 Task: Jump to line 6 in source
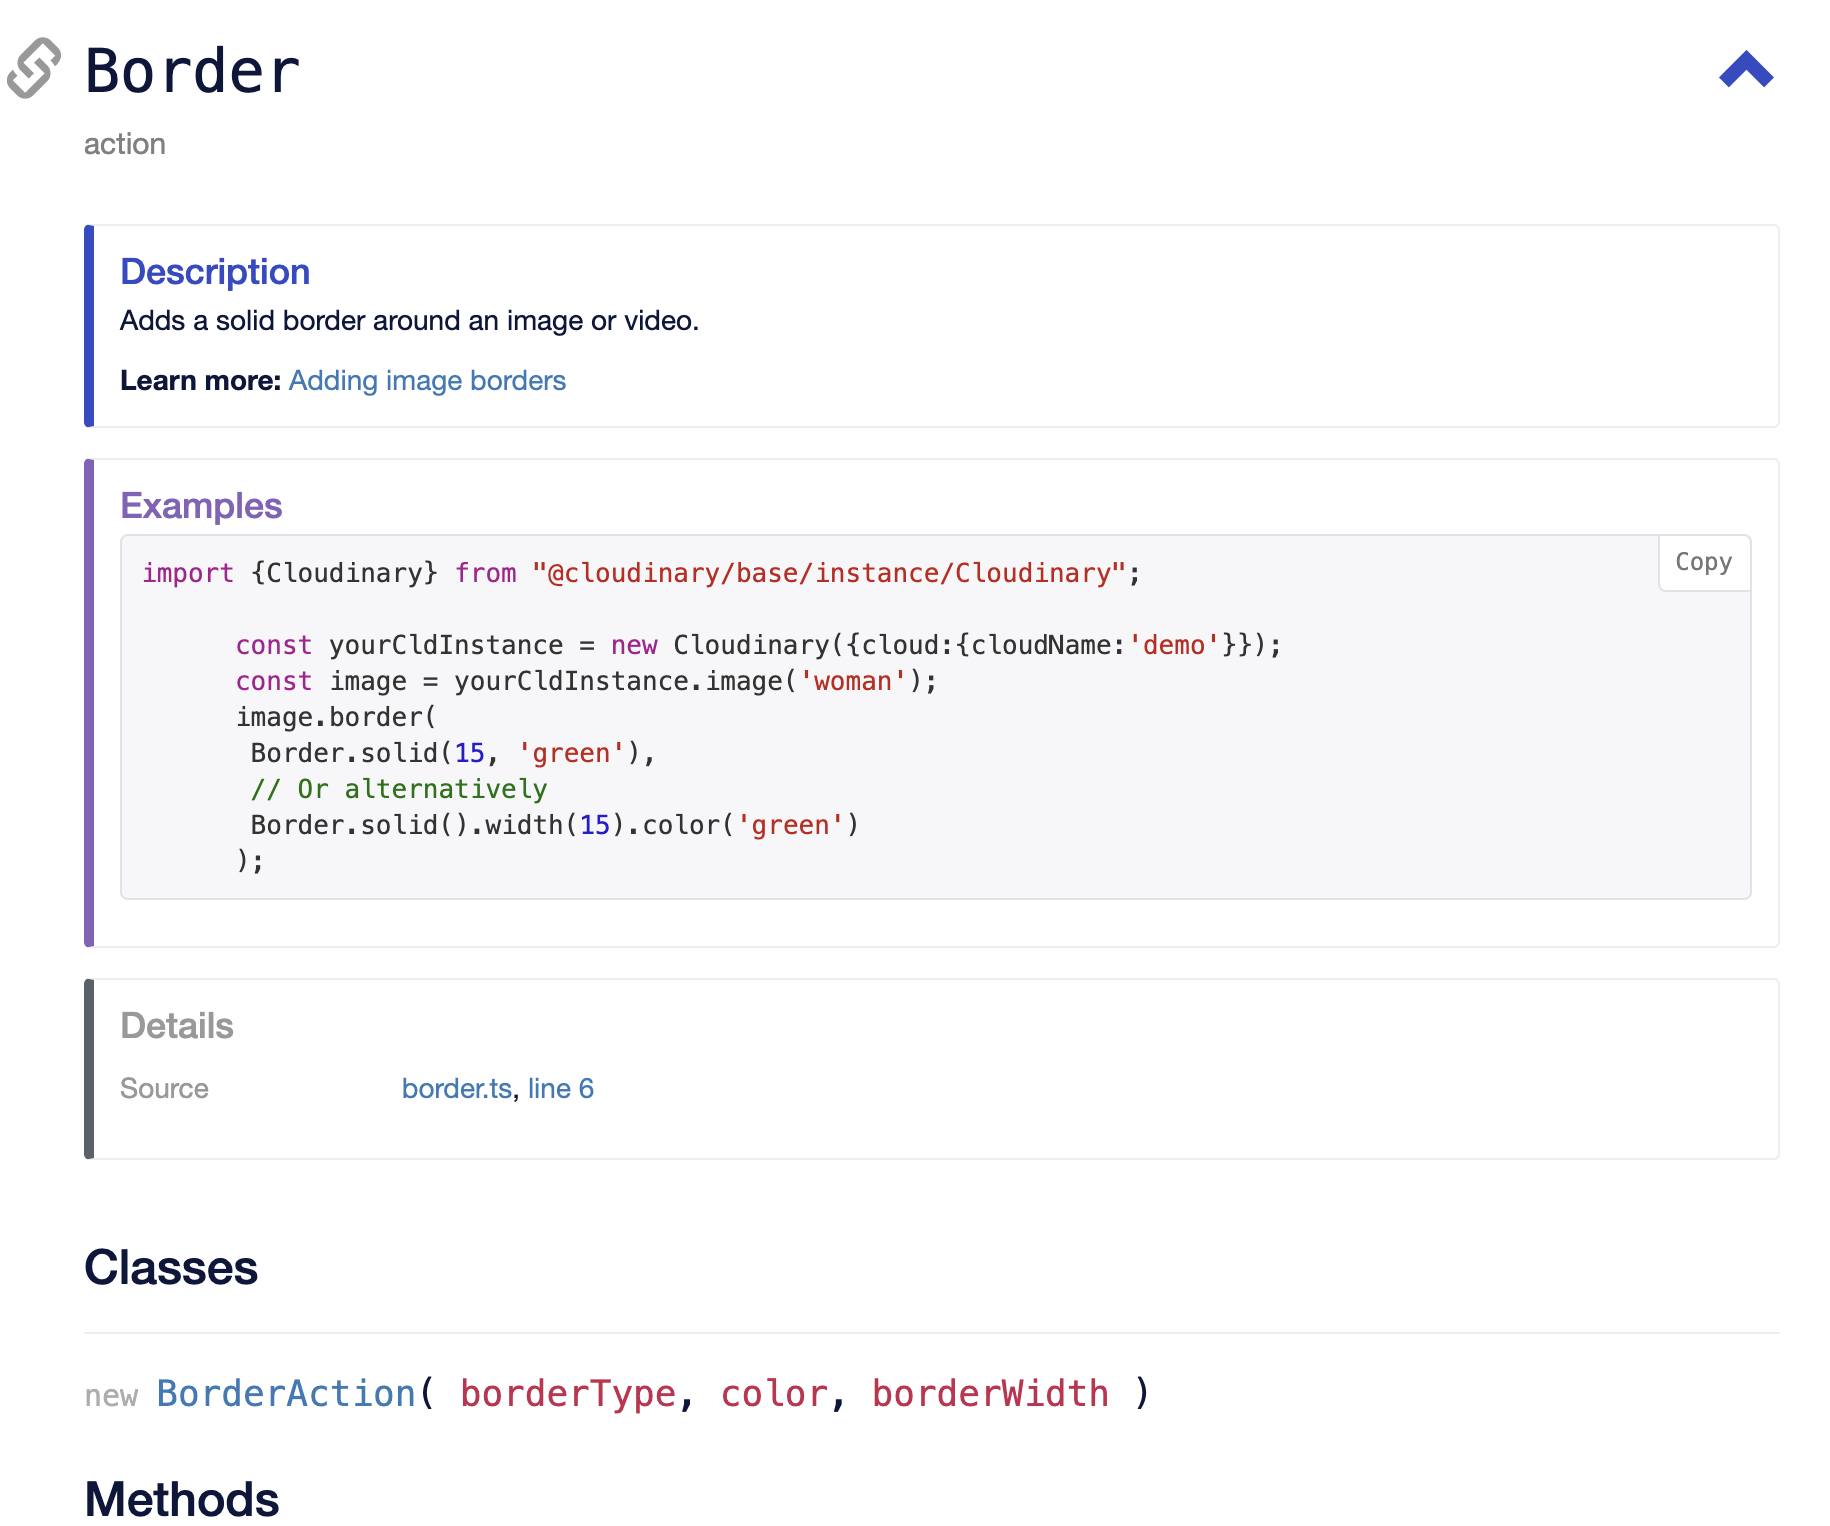pos(561,1088)
